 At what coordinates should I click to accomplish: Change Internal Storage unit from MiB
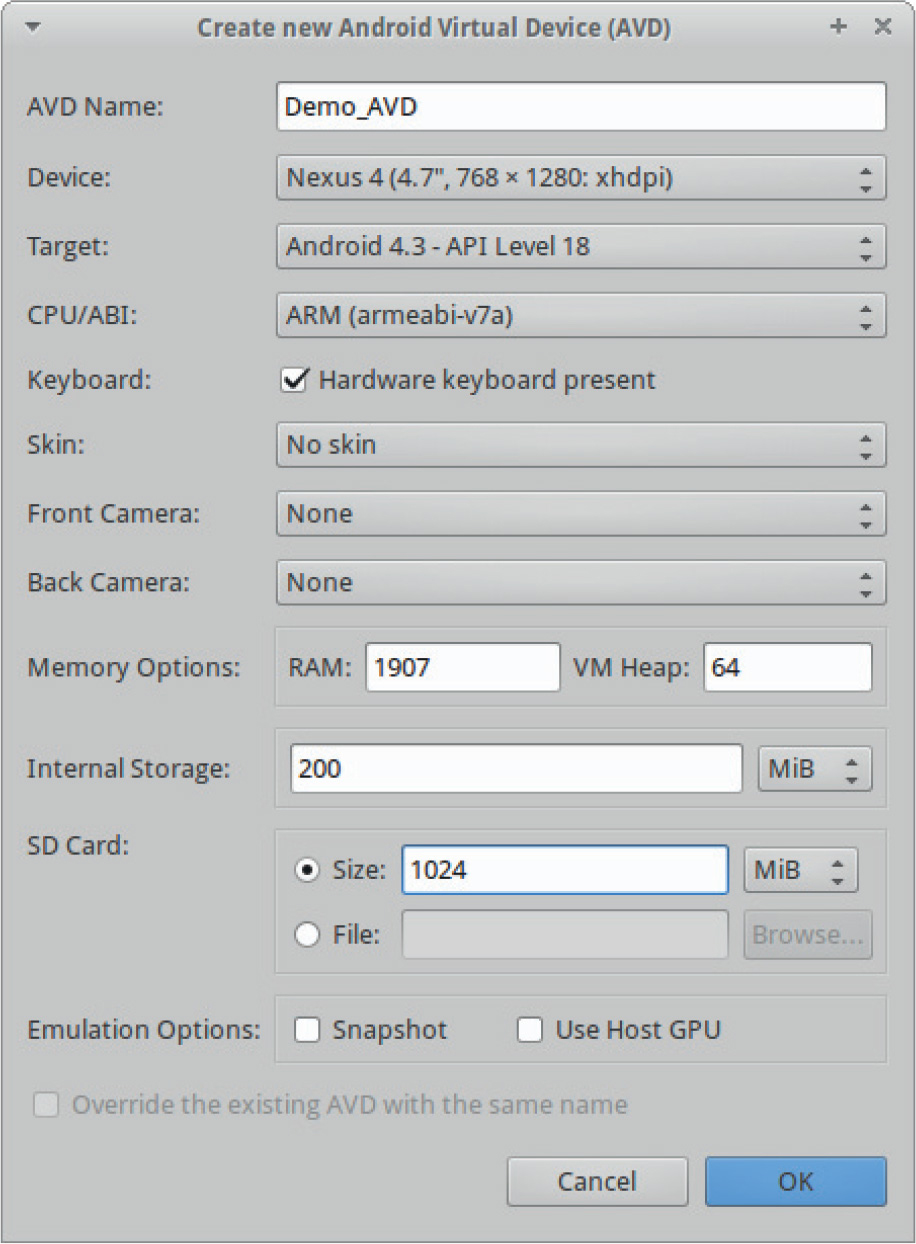click(814, 769)
